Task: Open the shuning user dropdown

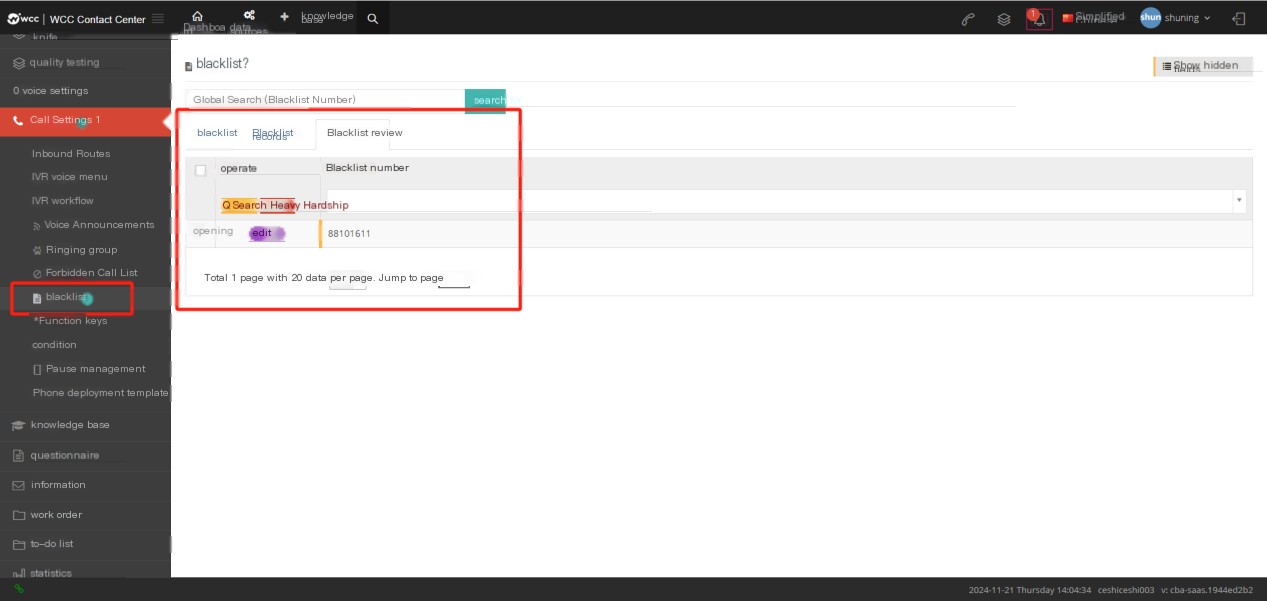Action: pyautogui.click(x=1187, y=18)
